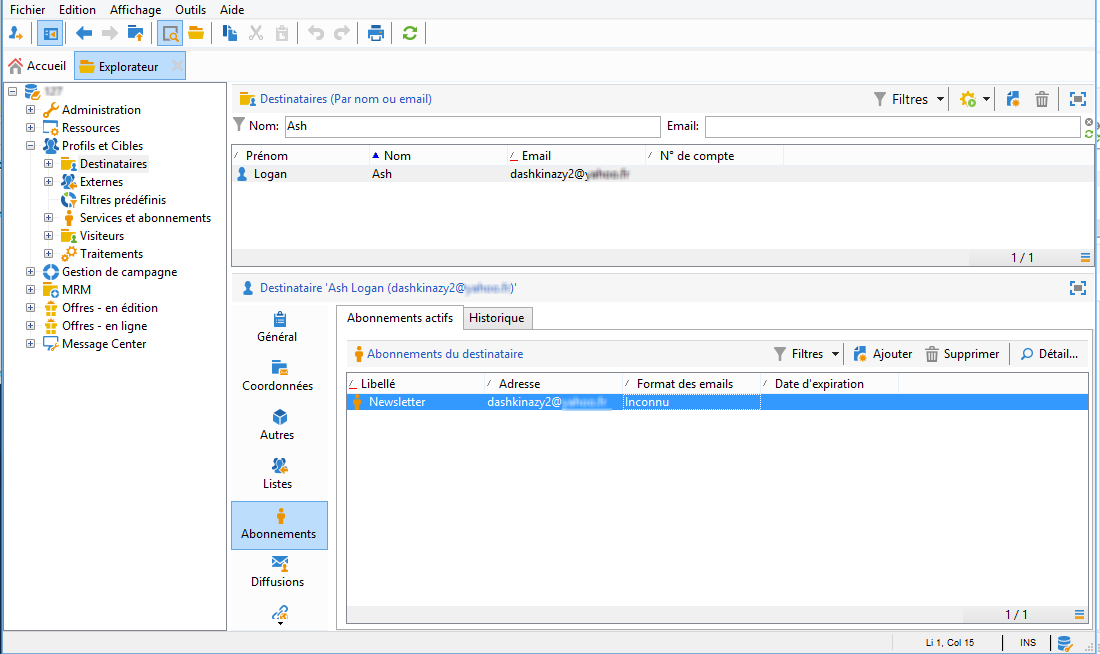Open the Autres section

click(x=277, y=425)
